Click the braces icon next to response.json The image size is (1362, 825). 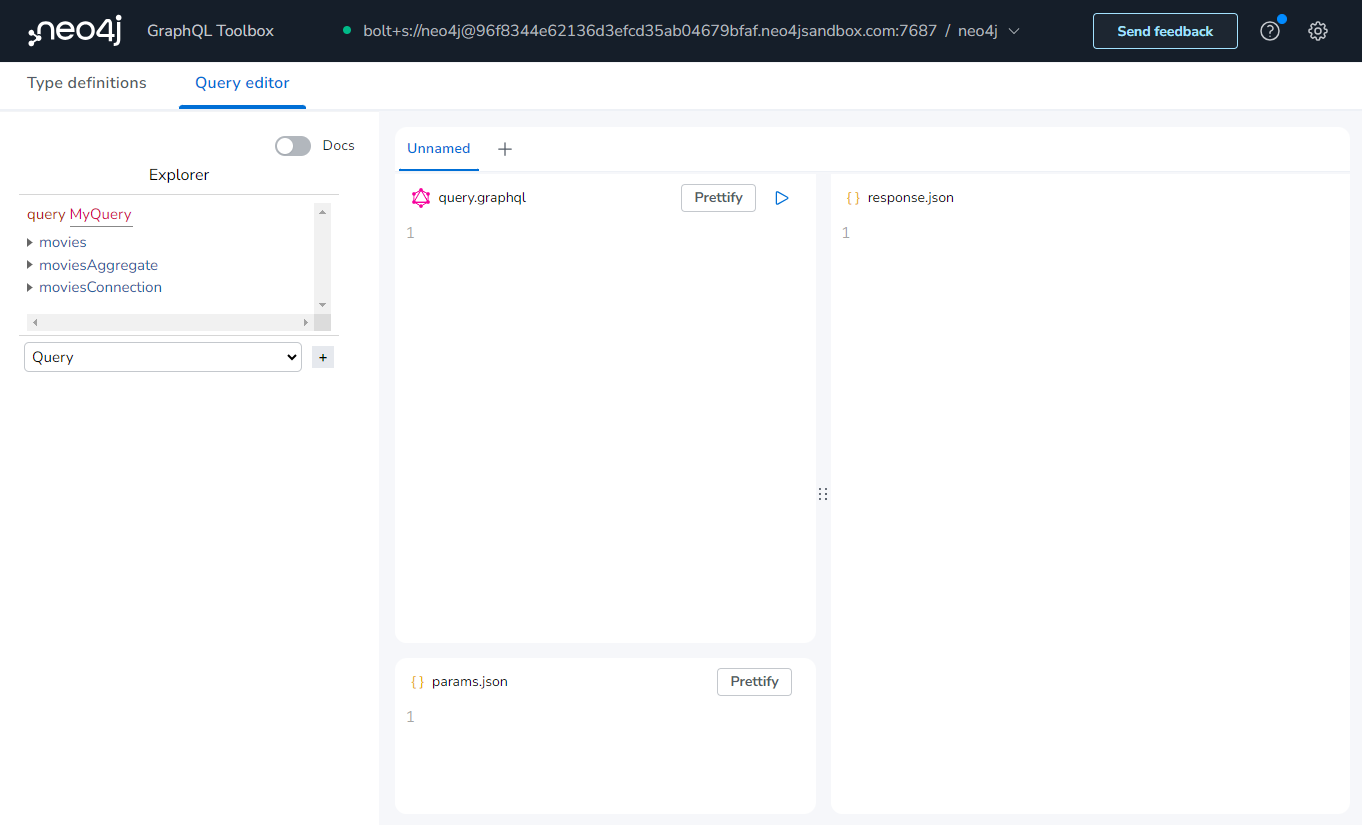[853, 197]
